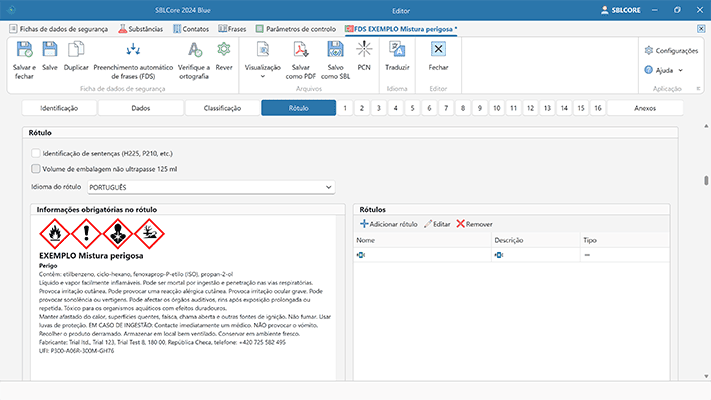Click Adicionar rótulo button
This screenshot has height=400, width=711.
pyautogui.click(x=388, y=224)
